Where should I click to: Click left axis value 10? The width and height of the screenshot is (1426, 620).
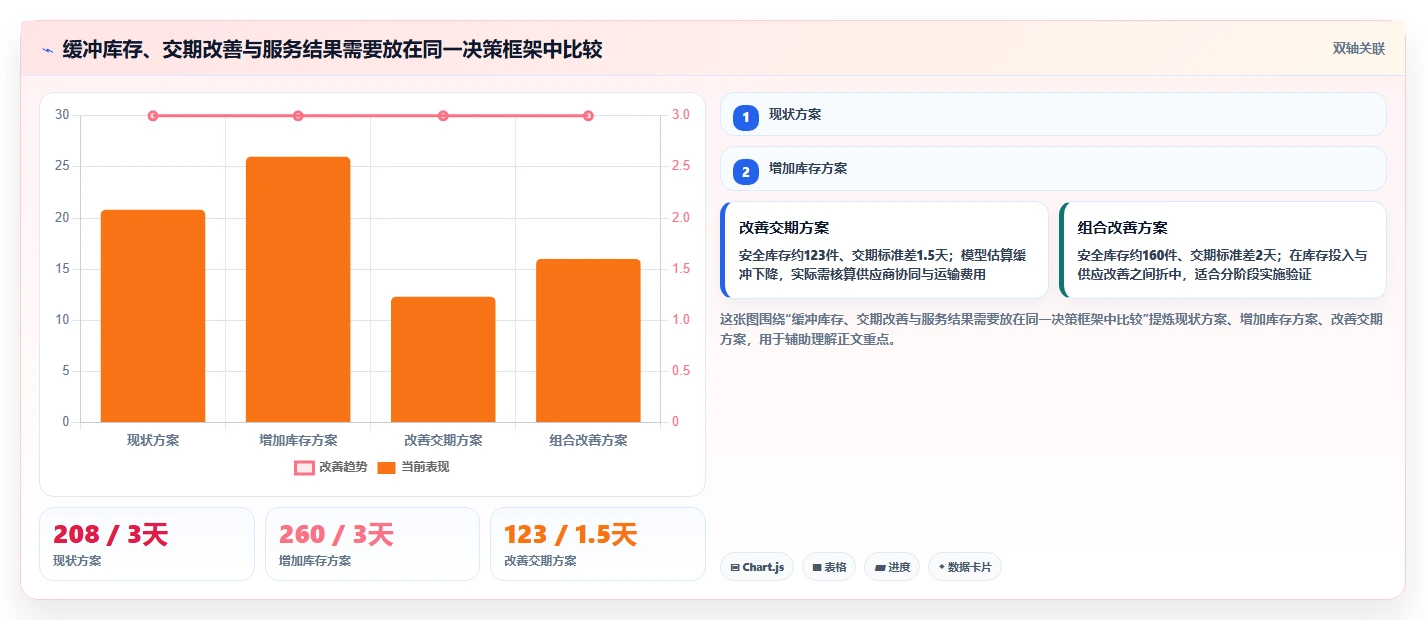click(62, 320)
